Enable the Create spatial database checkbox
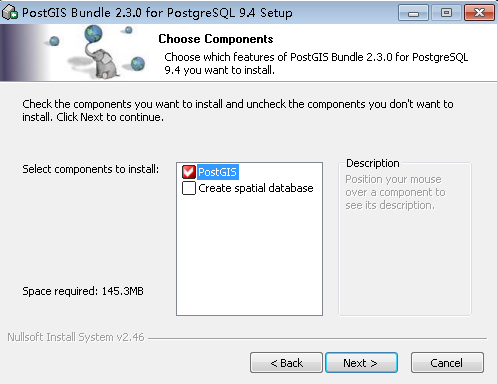Screen dimensions: 498x384 [x=189, y=188]
